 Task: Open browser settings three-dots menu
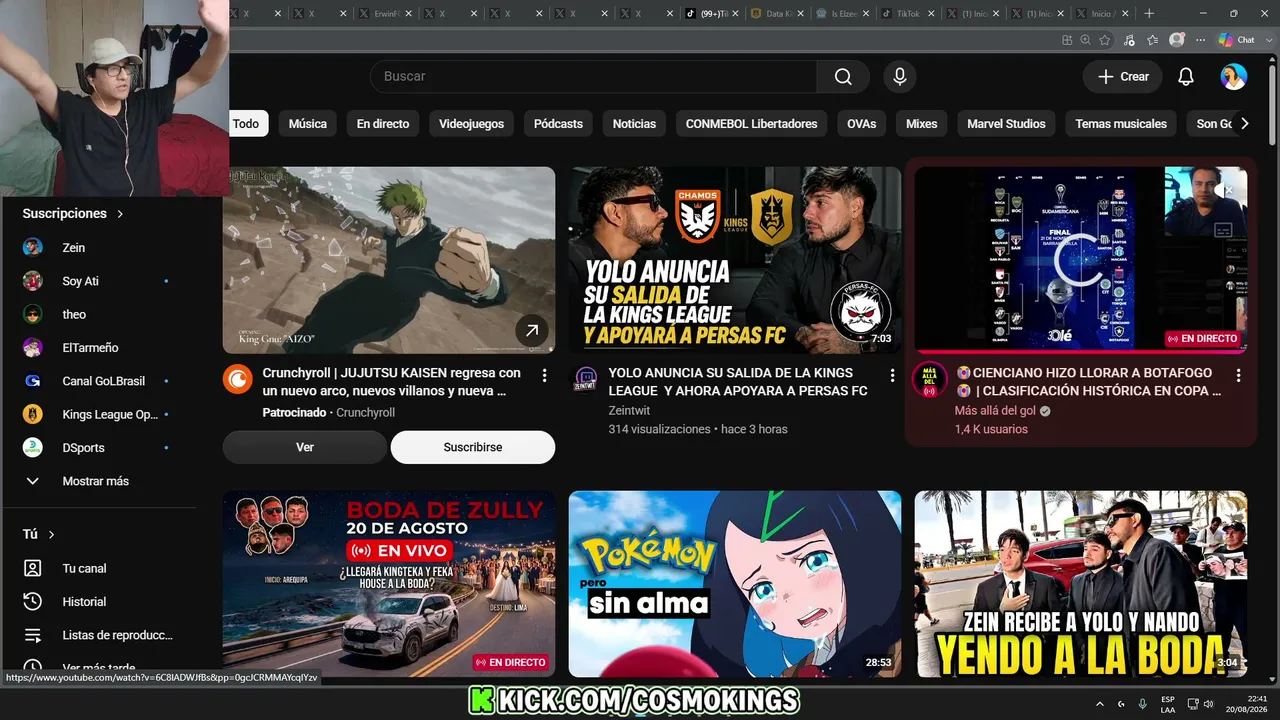tap(1200, 40)
